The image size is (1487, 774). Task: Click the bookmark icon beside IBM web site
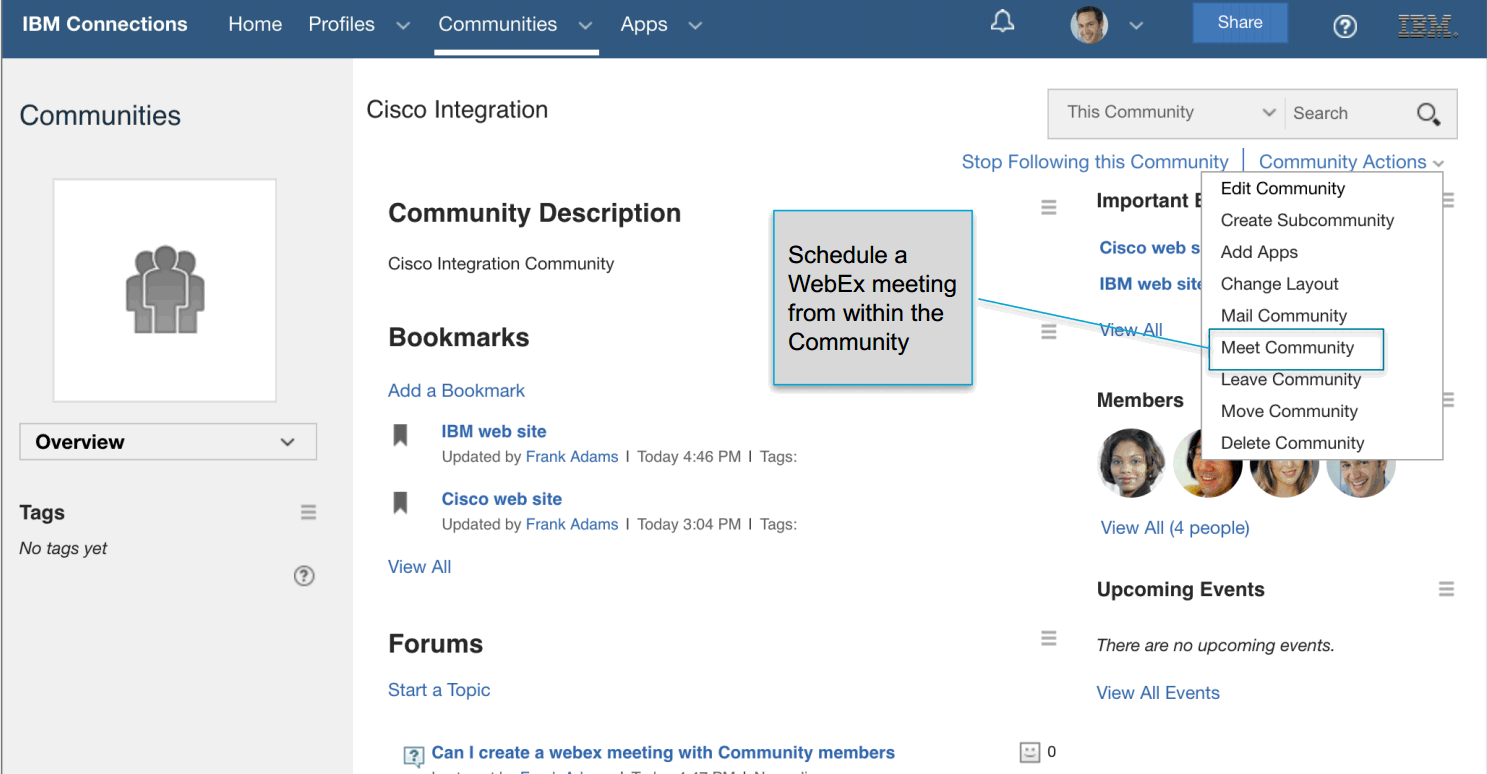pyautogui.click(x=400, y=435)
